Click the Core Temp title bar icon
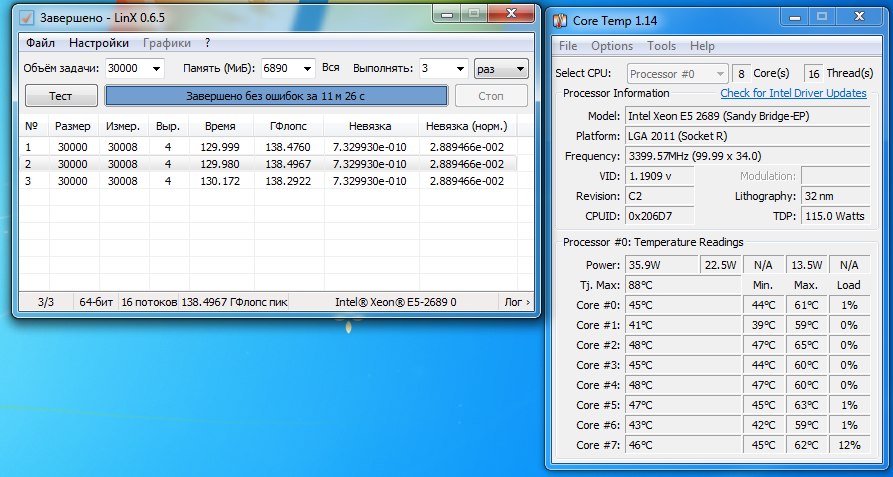 point(560,21)
